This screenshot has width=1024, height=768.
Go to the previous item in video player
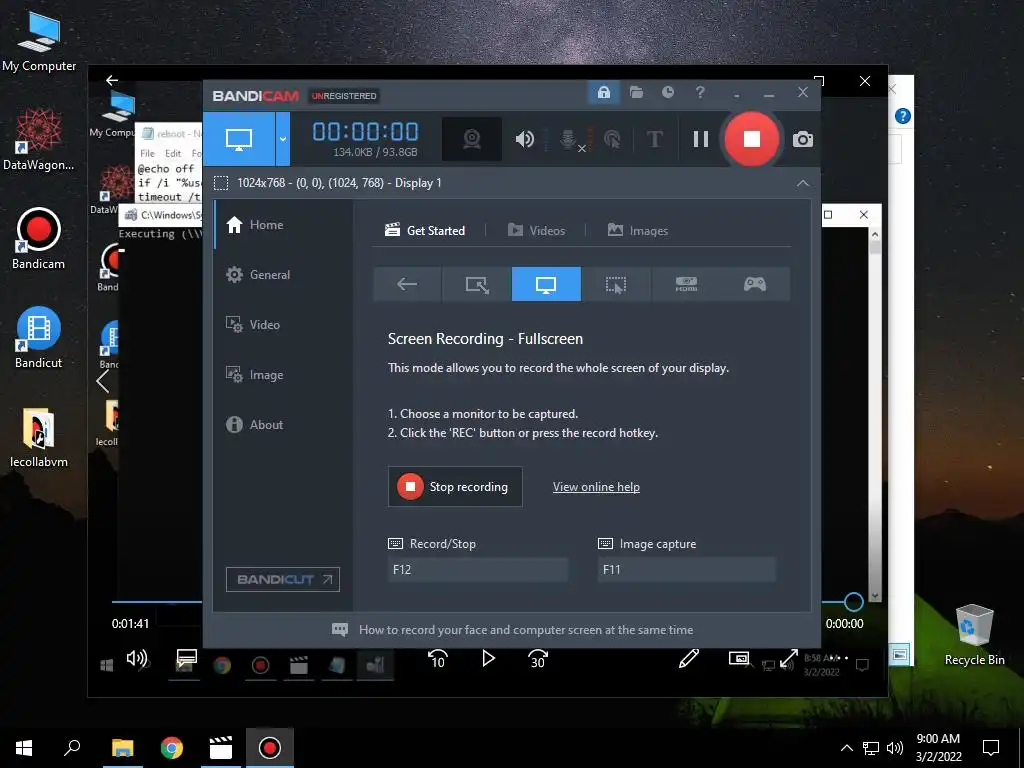point(103,381)
